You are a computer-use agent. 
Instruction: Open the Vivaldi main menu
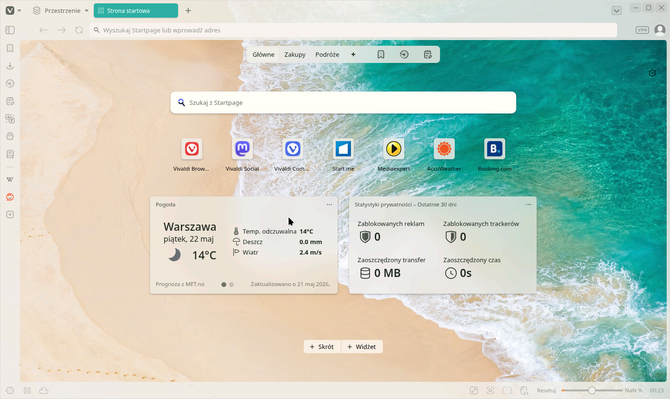(10, 11)
